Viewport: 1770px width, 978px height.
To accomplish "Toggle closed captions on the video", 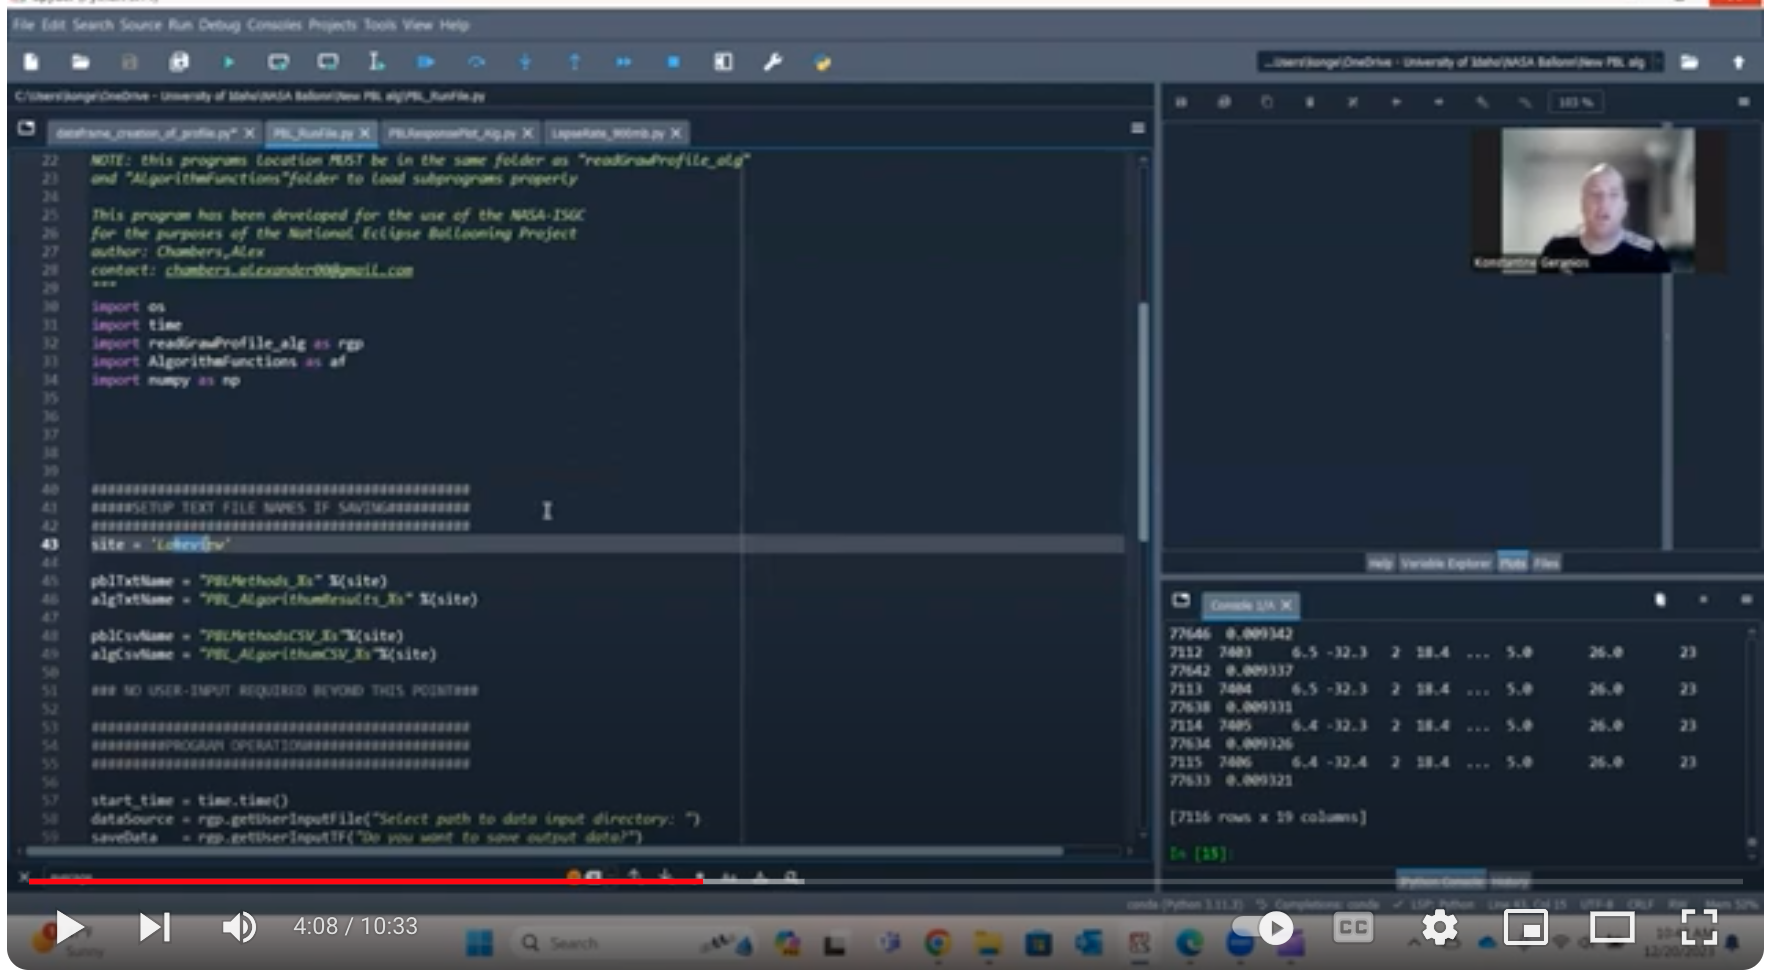I will (x=1352, y=927).
